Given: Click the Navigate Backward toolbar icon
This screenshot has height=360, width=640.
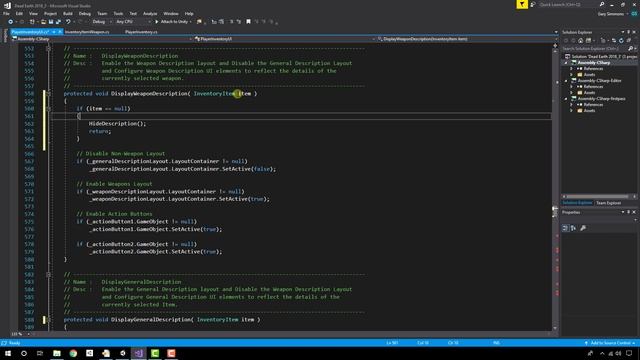Looking at the screenshot, I should 10,22.
